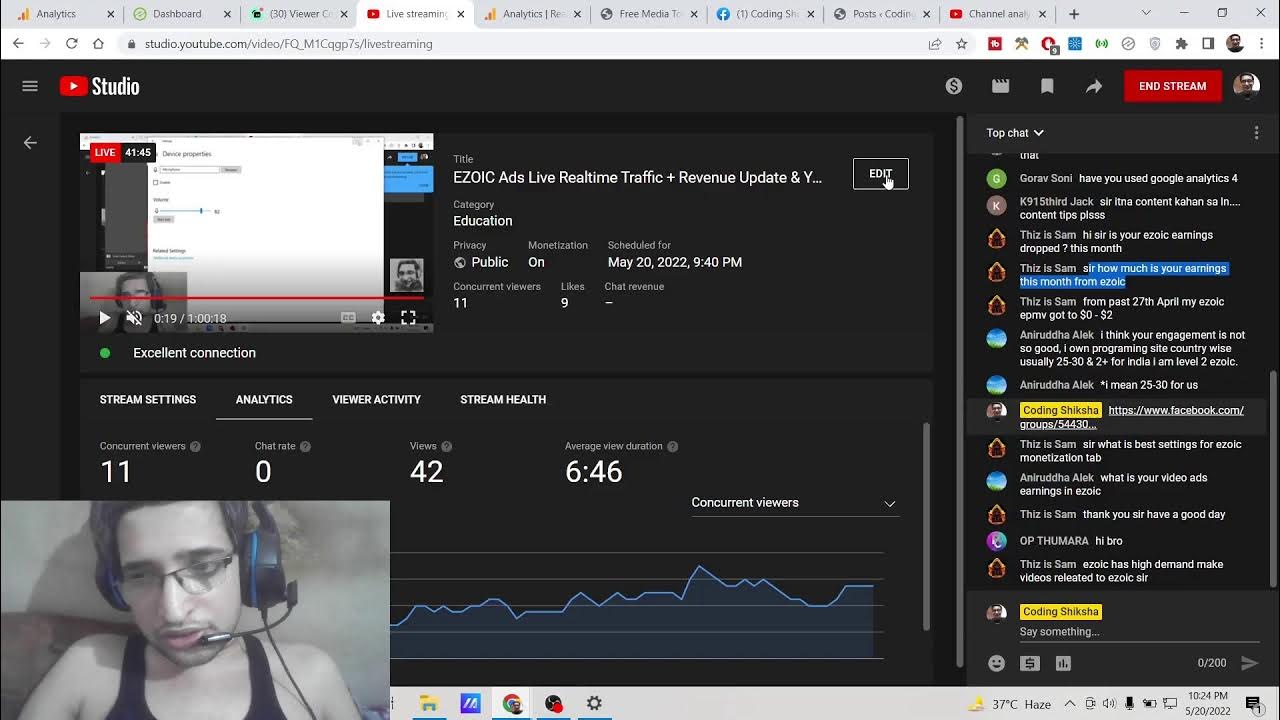Open the hamburger navigation menu
The width and height of the screenshot is (1280, 720).
click(x=30, y=86)
